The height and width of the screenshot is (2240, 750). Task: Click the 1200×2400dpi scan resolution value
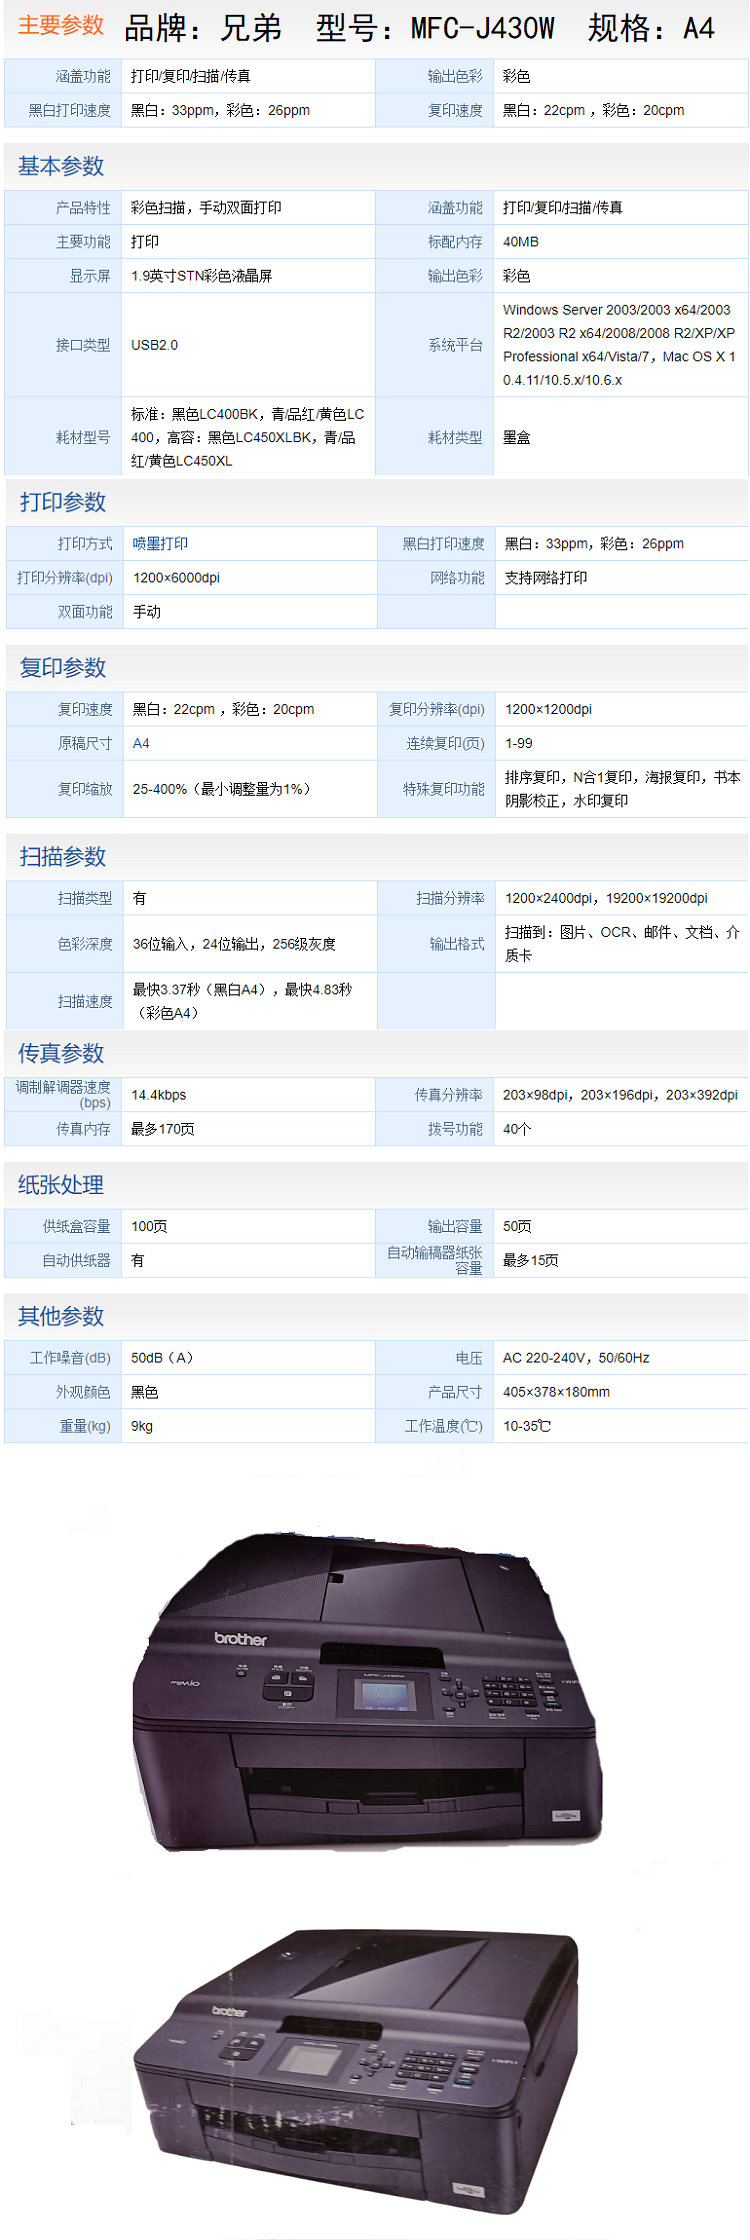click(x=606, y=898)
